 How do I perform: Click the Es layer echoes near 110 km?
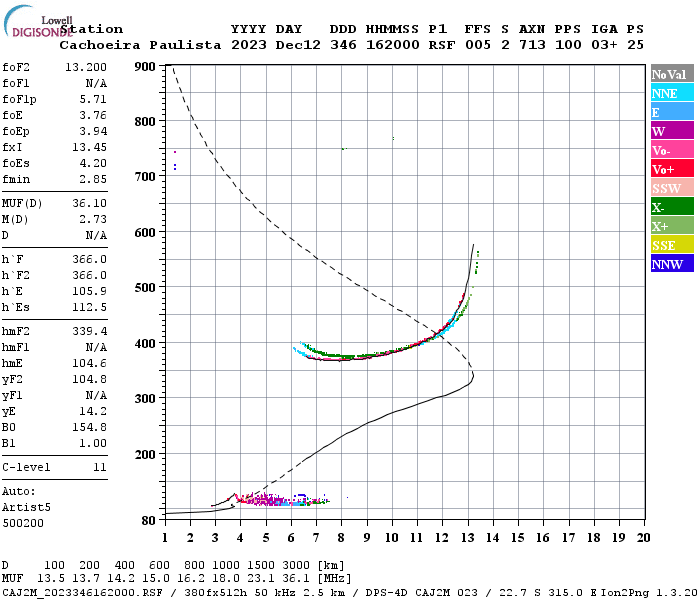[x=281, y=500]
